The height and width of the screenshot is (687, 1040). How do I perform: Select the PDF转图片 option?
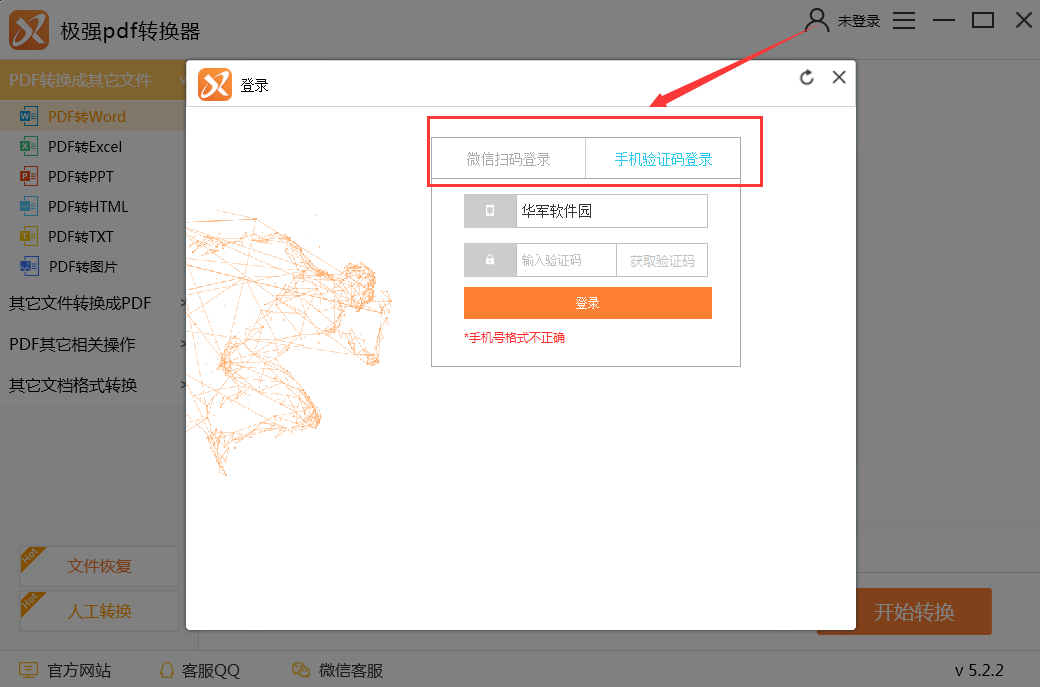[82, 267]
